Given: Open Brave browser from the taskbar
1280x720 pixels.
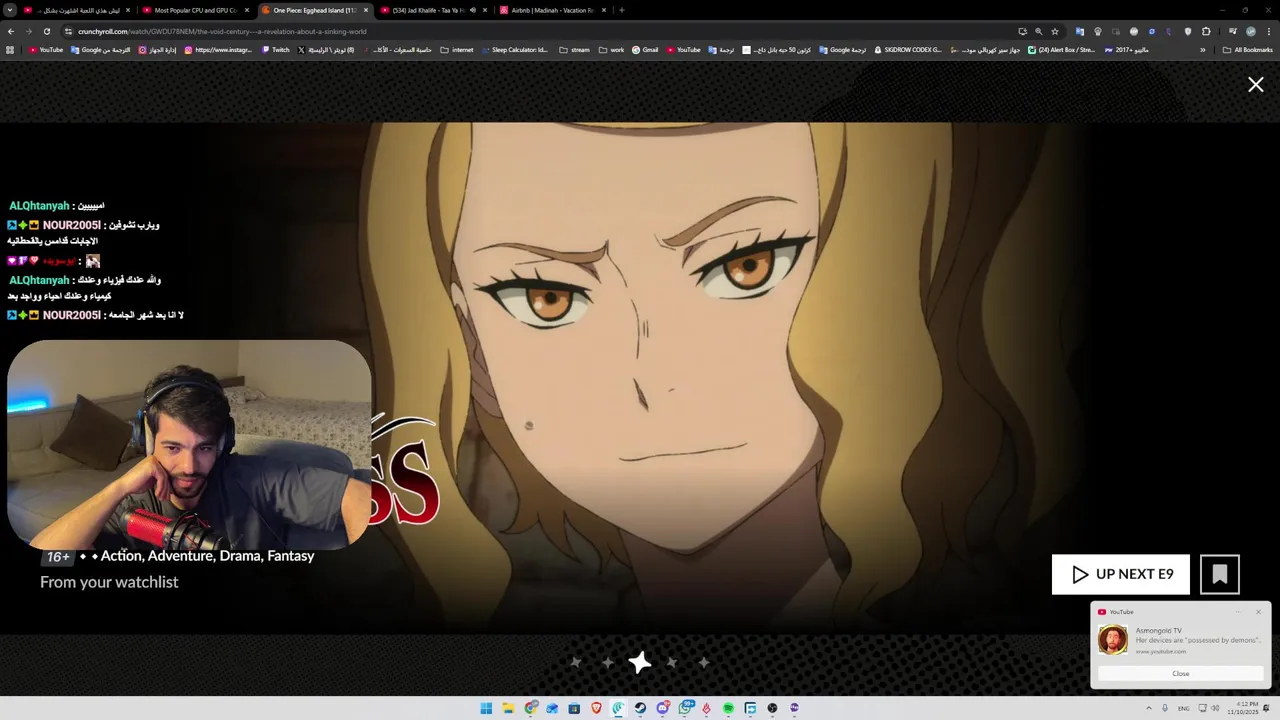Looking at the screenshot, I should [596, 708].
